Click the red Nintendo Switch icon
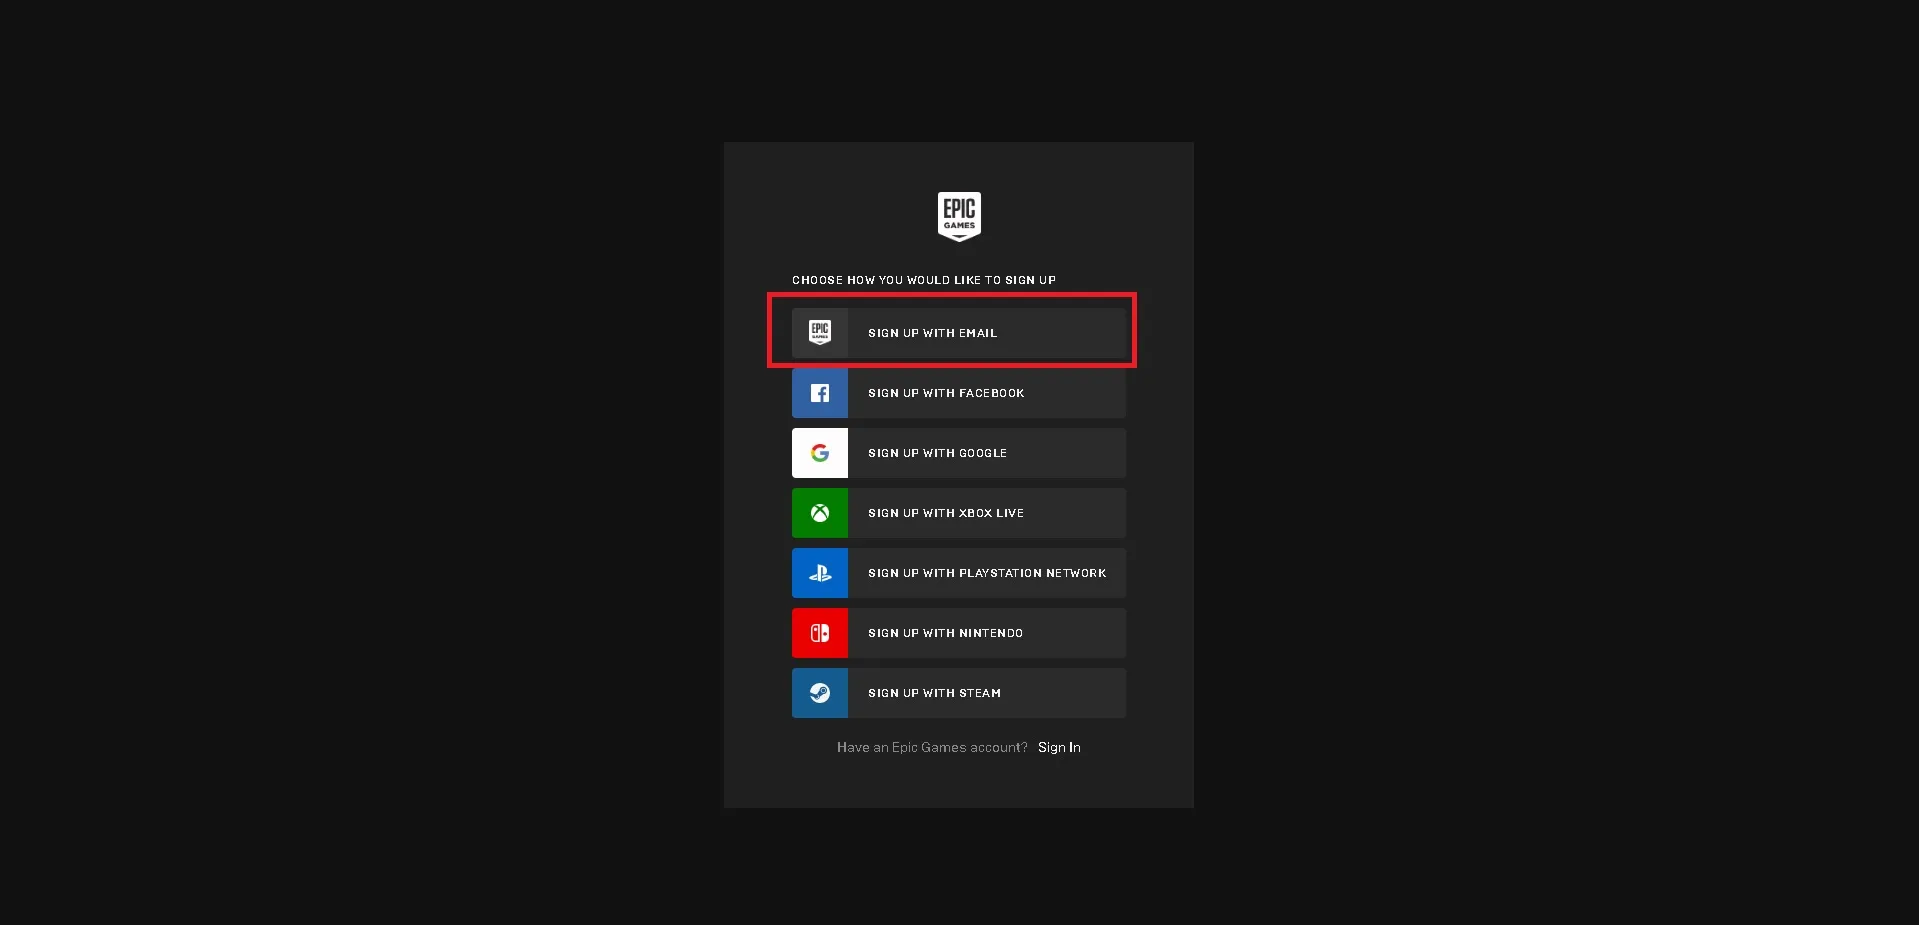 (x=819, y=633)
